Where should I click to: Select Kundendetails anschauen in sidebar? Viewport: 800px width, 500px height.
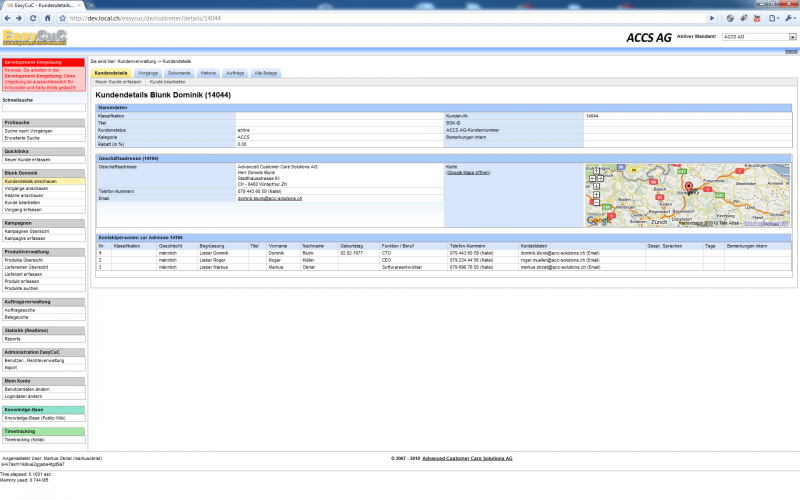pos(44,181)
